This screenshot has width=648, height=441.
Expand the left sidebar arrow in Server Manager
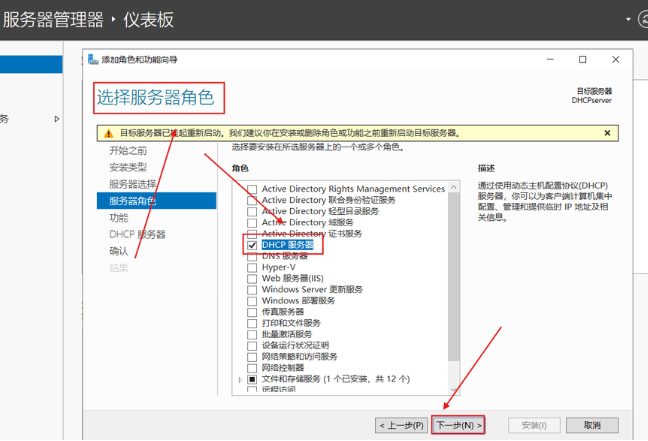(57, 119)
